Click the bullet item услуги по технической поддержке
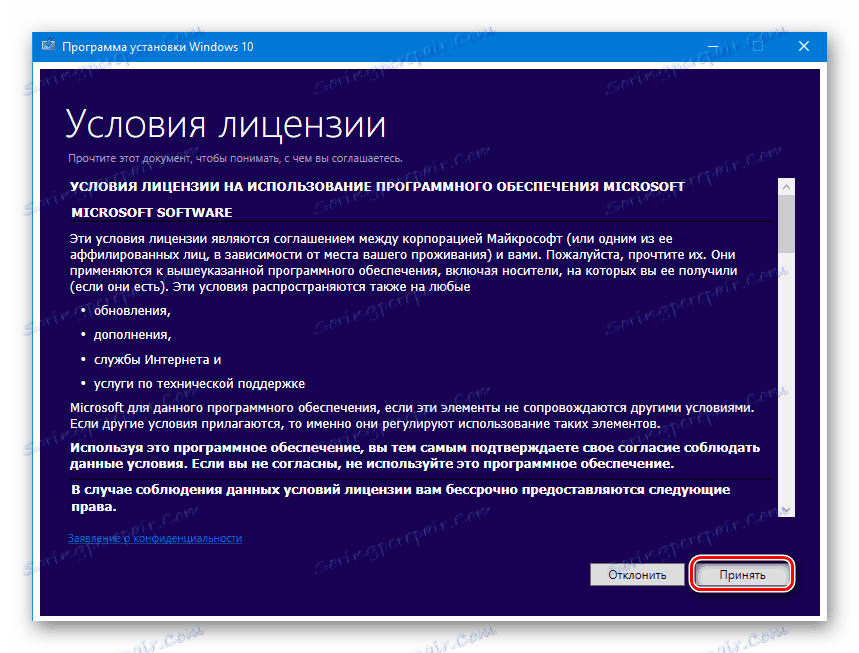This screenshot has height=653, width=859. (199, 383)
